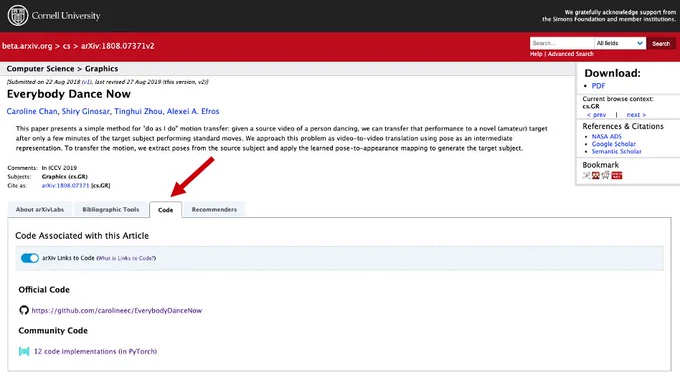Screen dimensions: 680x375
Task: Click the GitHub octocat icon under Official Code
Action: [24, 310]
